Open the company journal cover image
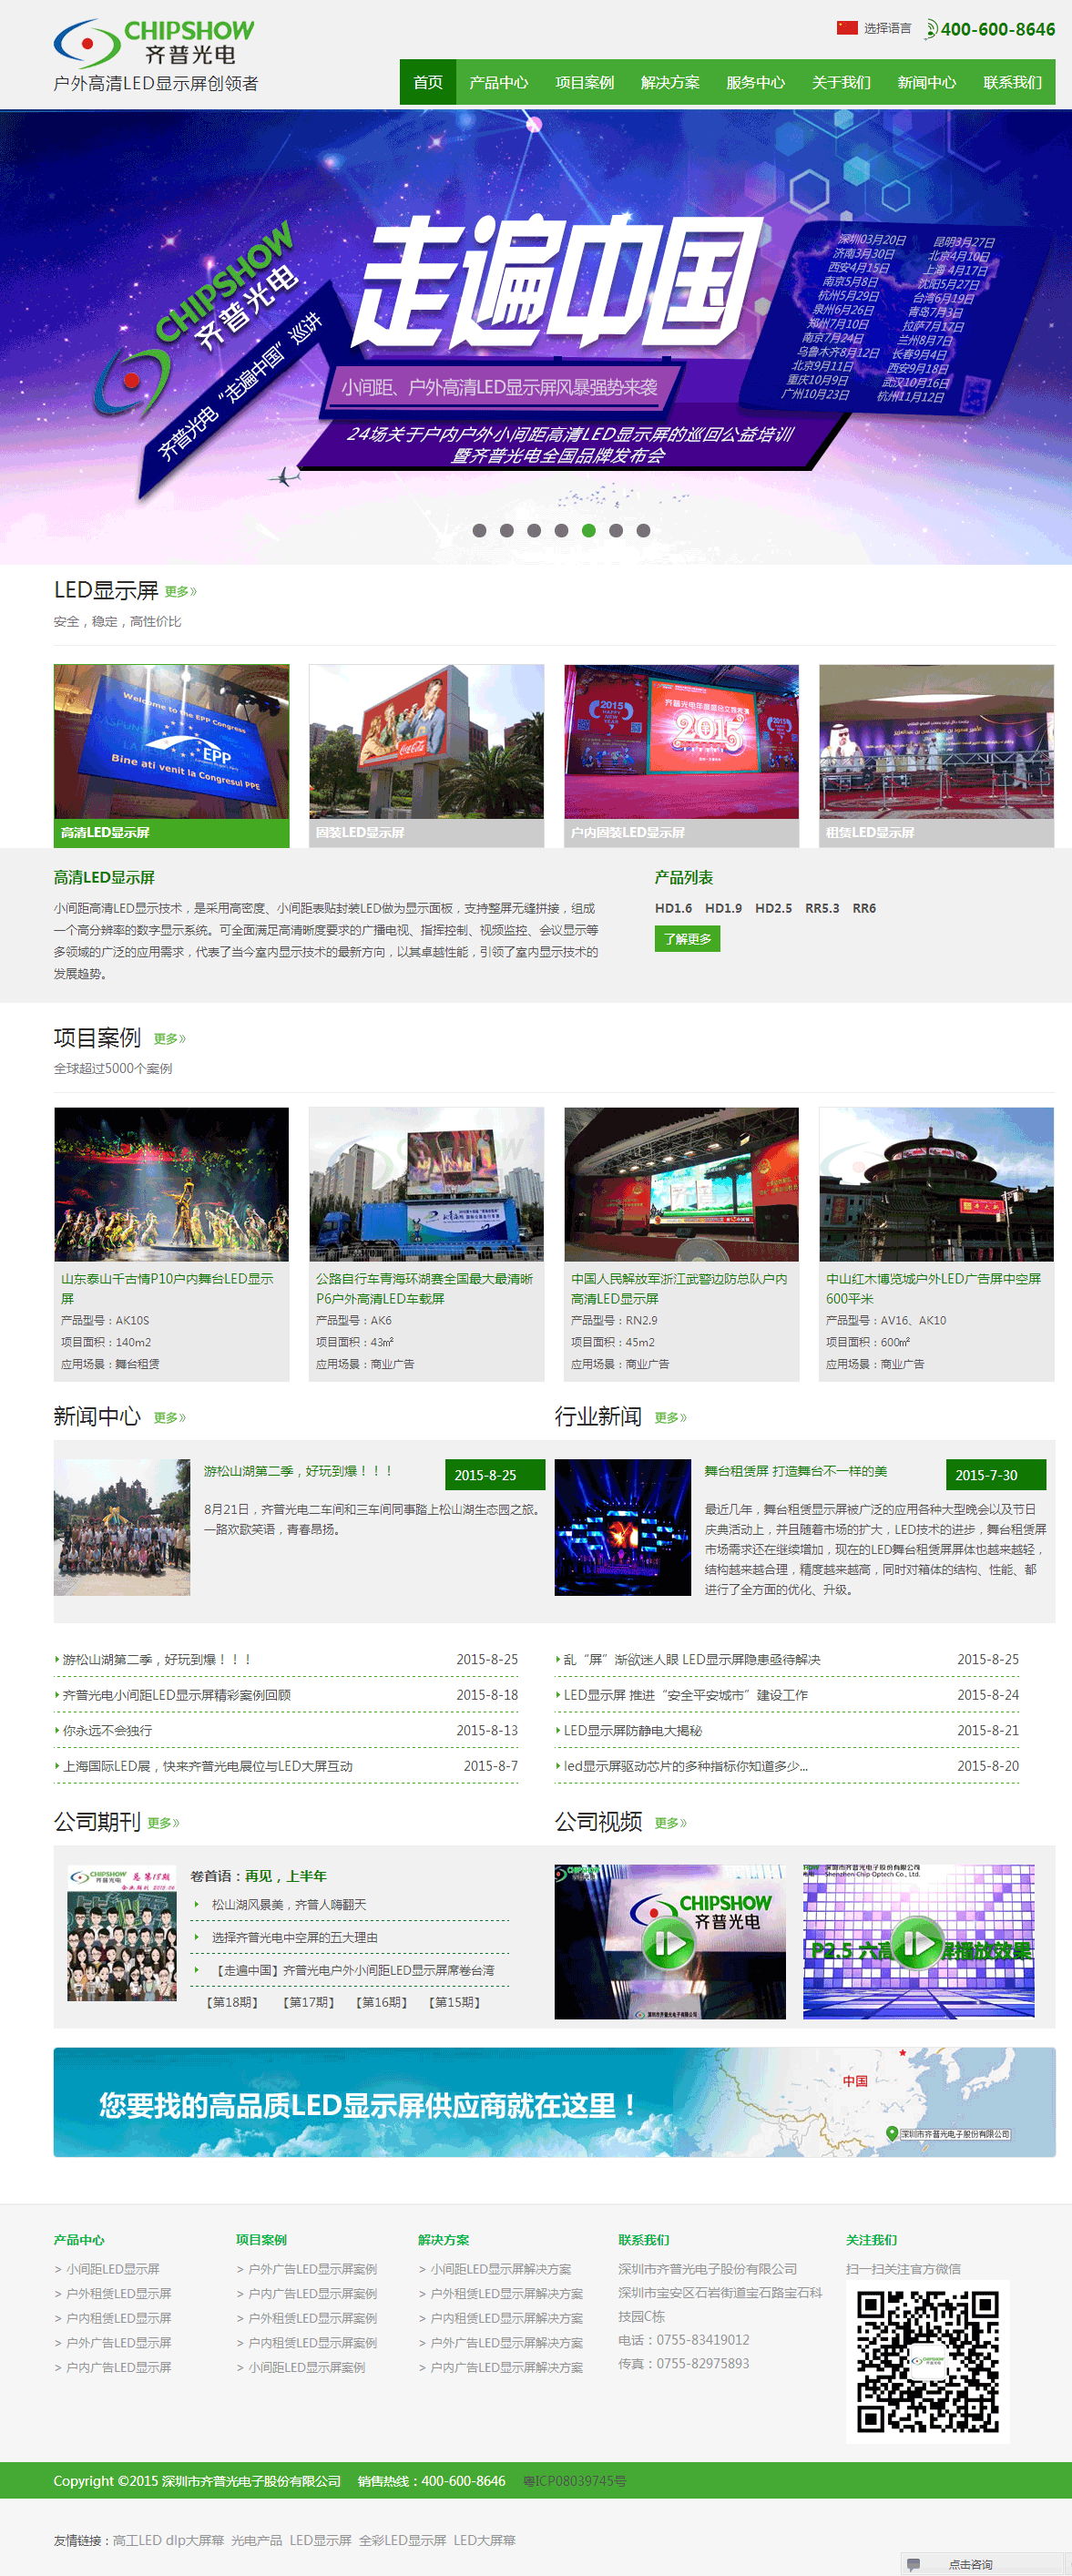This screenshot has width=1072, height=2576. tap(121, 1933)
